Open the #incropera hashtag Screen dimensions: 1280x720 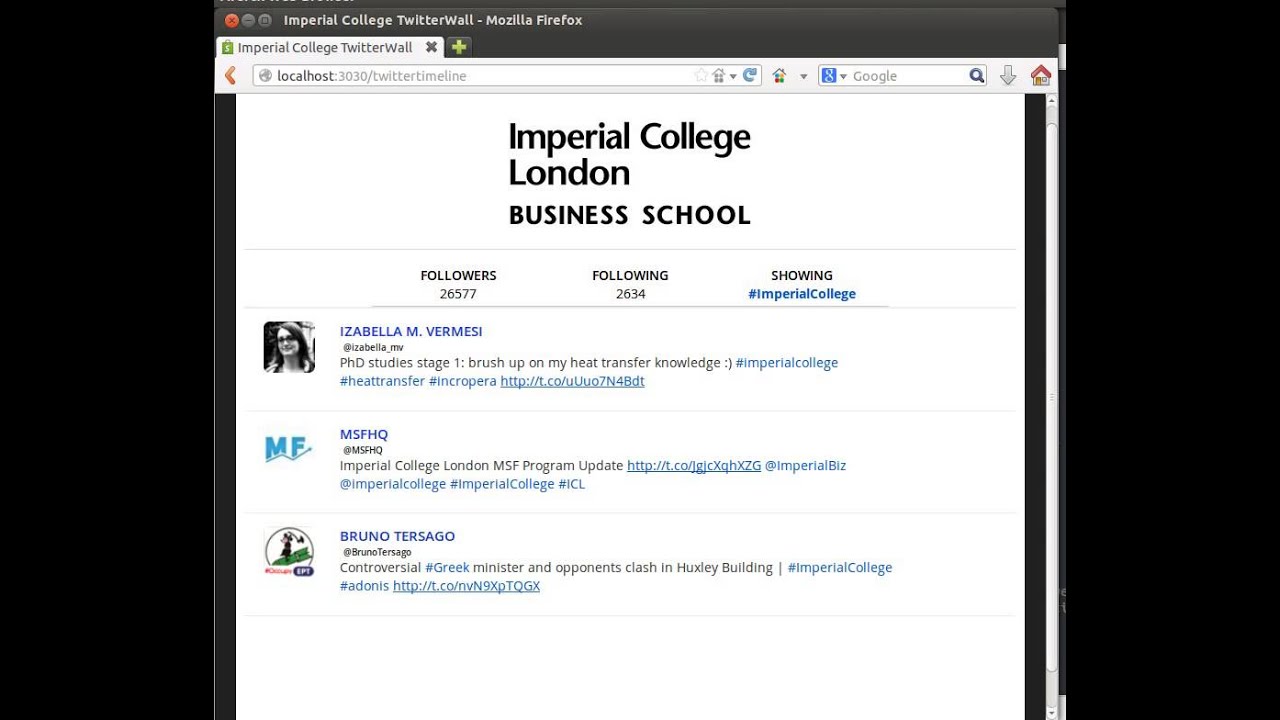pyautogui.click(x=462, y=381)
